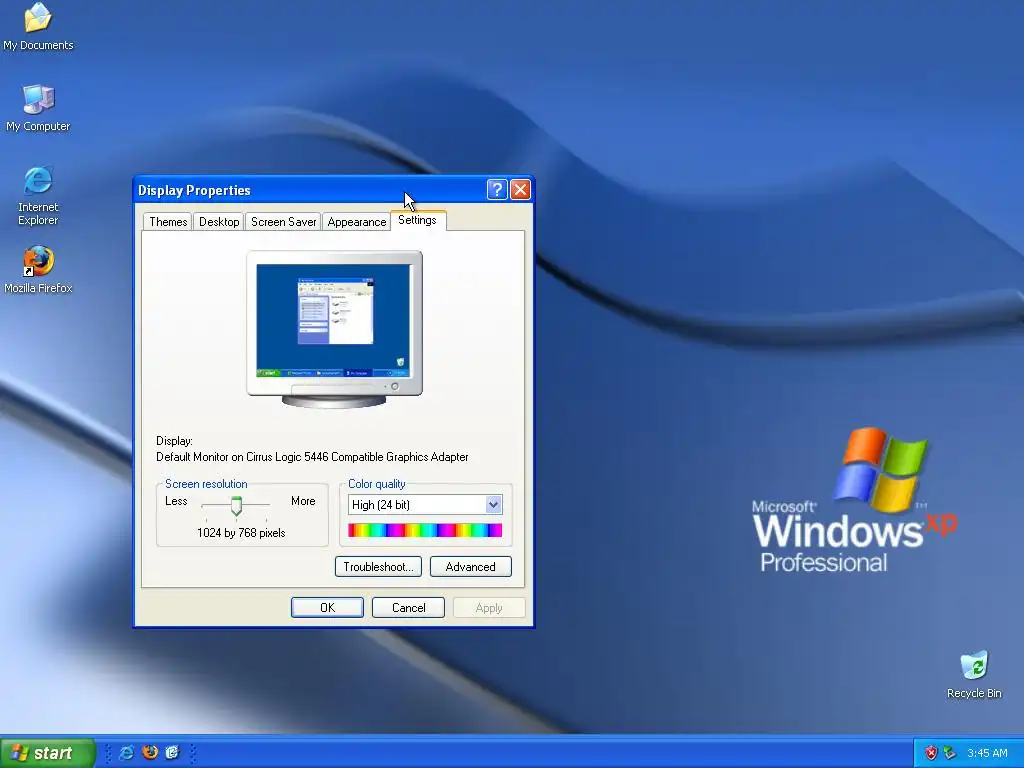Launch Firefox from the Quick Launch bar
The height and width of the screenshot is (768, 1024).
[x=150, y=752]
